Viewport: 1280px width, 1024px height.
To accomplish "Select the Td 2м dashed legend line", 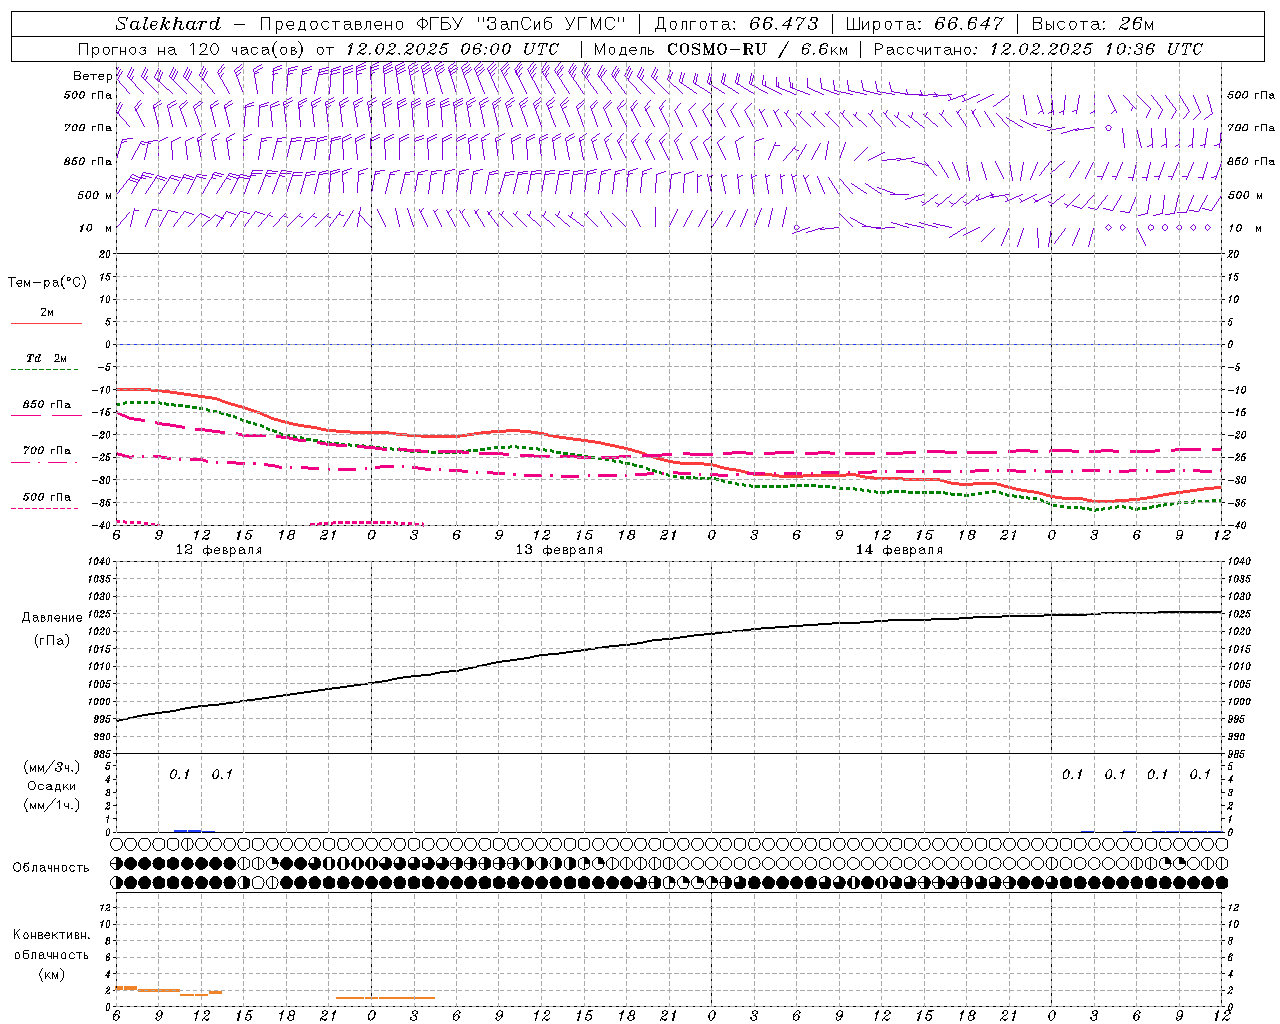I will (x=45, y=369).
